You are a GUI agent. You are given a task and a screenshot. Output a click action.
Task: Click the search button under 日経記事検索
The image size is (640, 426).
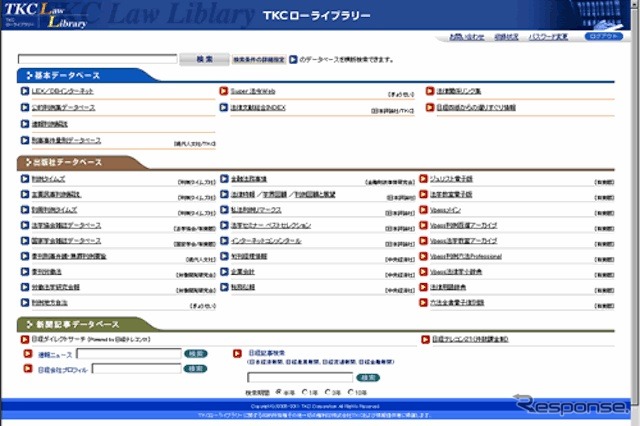click(368, 378)
